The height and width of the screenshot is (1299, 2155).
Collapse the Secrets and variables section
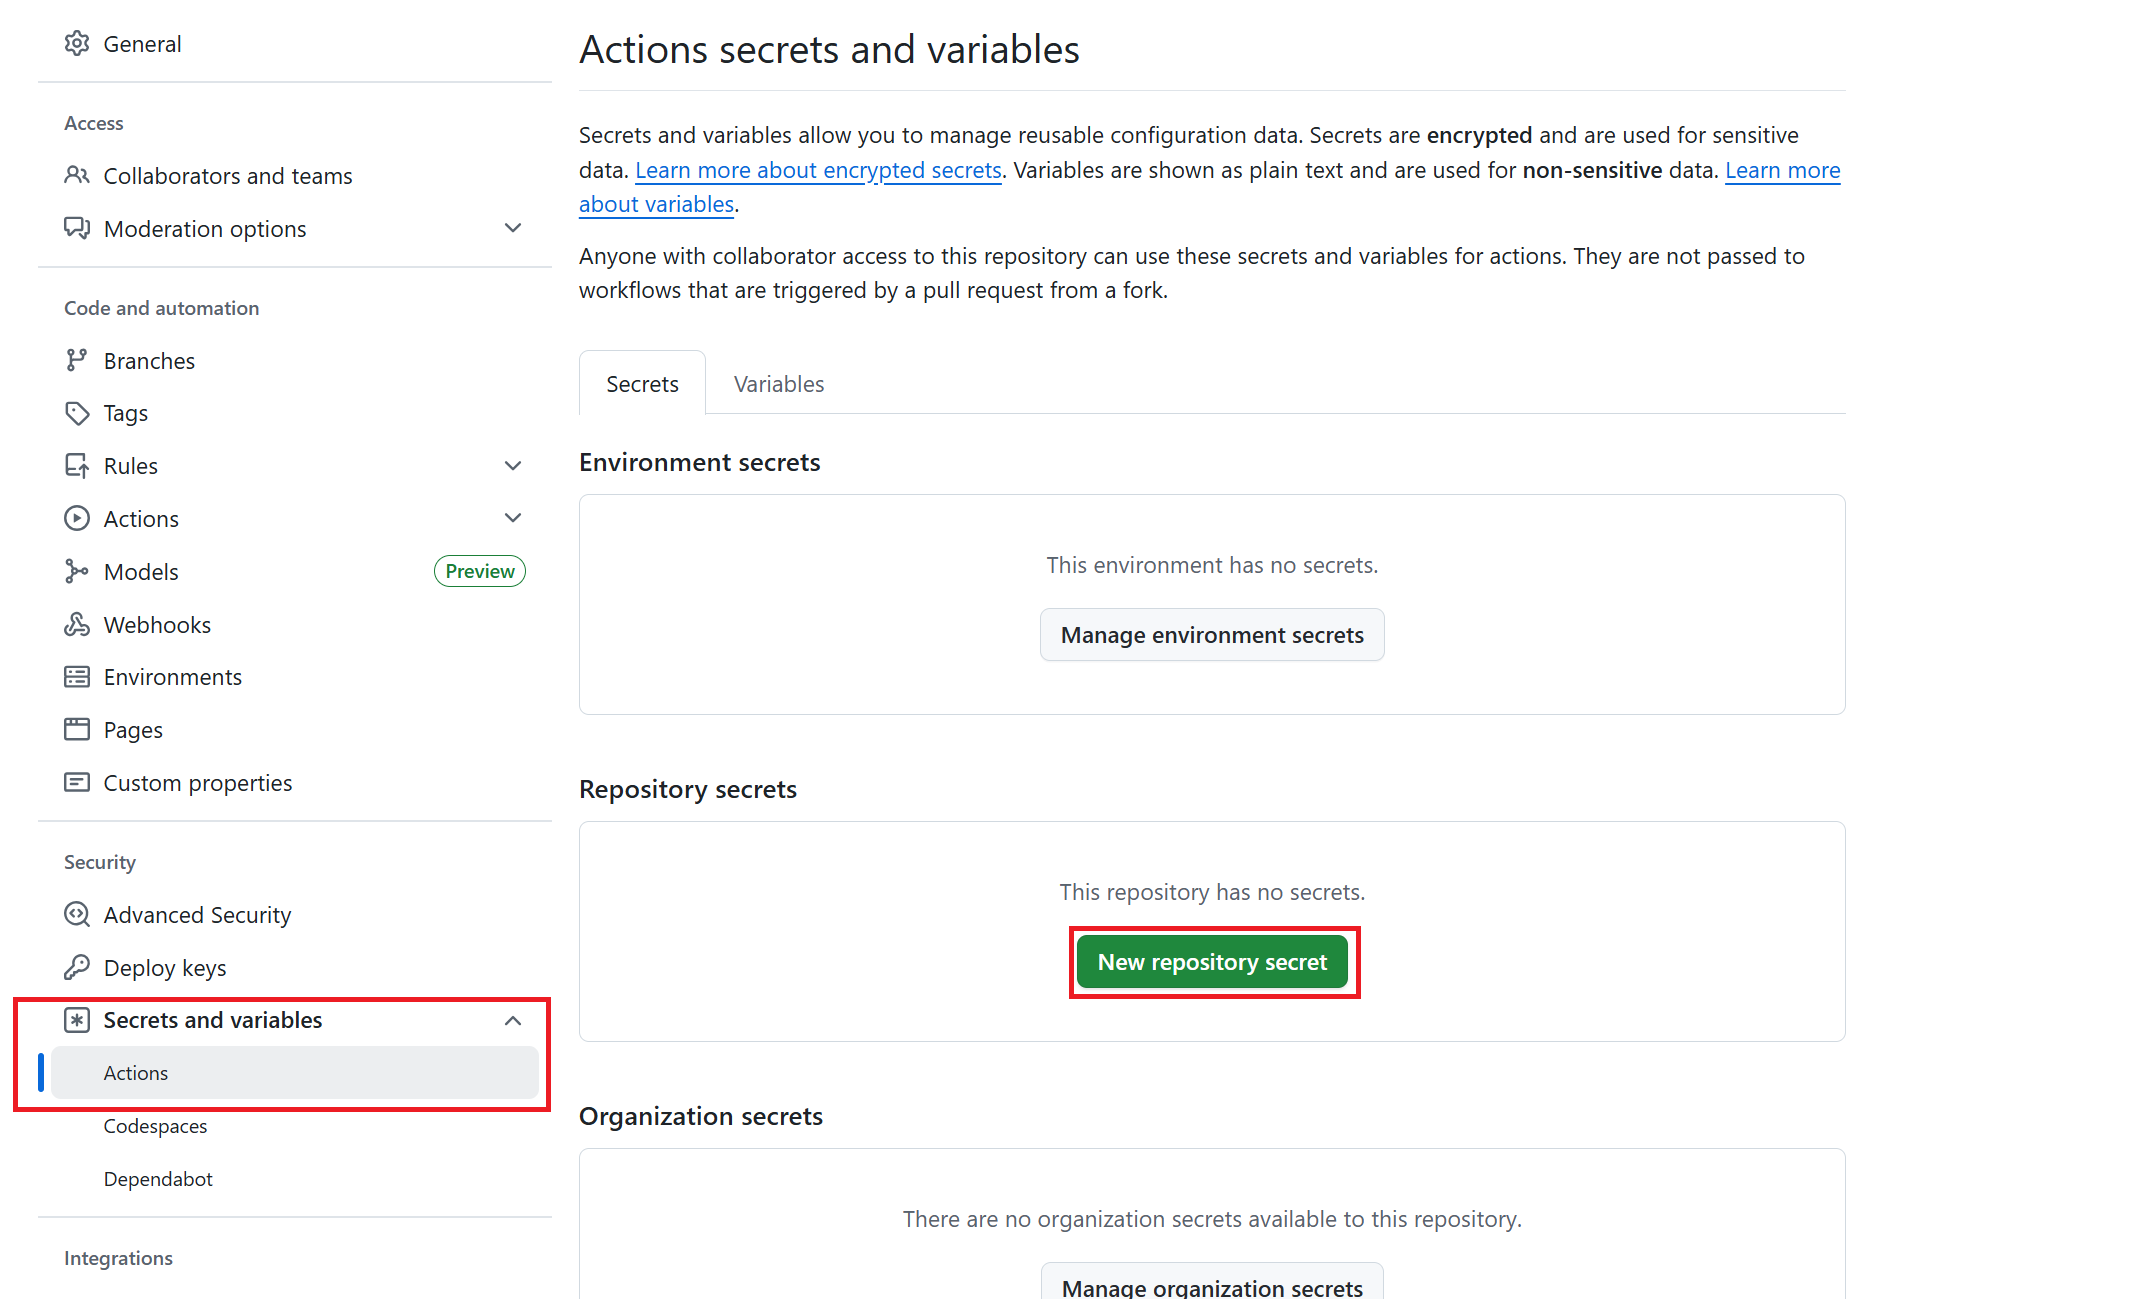tap(513, 1020)
